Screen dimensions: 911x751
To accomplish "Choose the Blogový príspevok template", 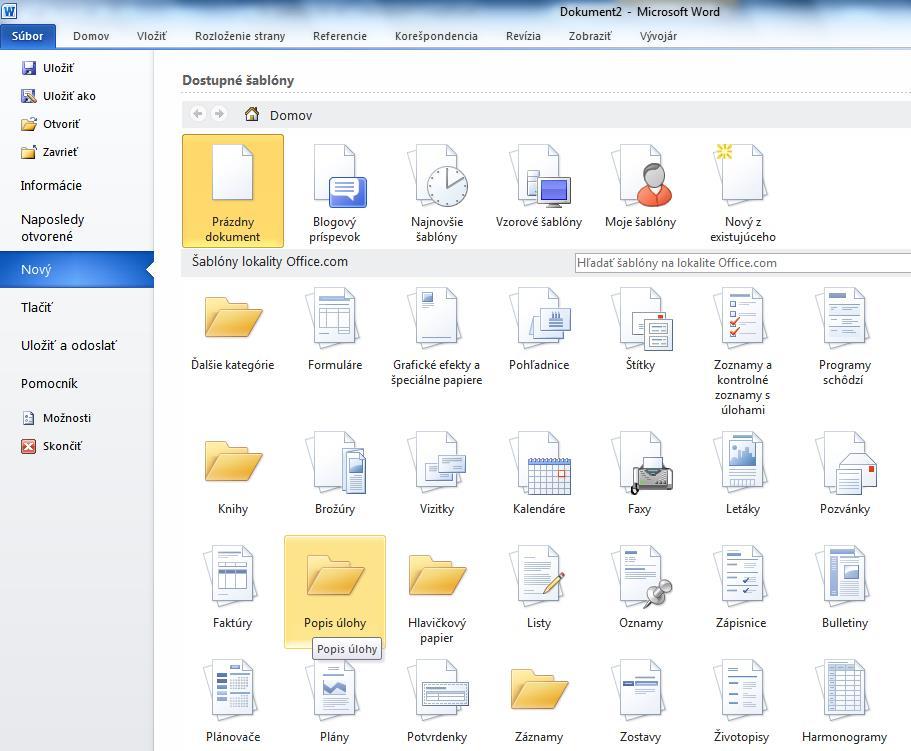I will click(335, 191).
